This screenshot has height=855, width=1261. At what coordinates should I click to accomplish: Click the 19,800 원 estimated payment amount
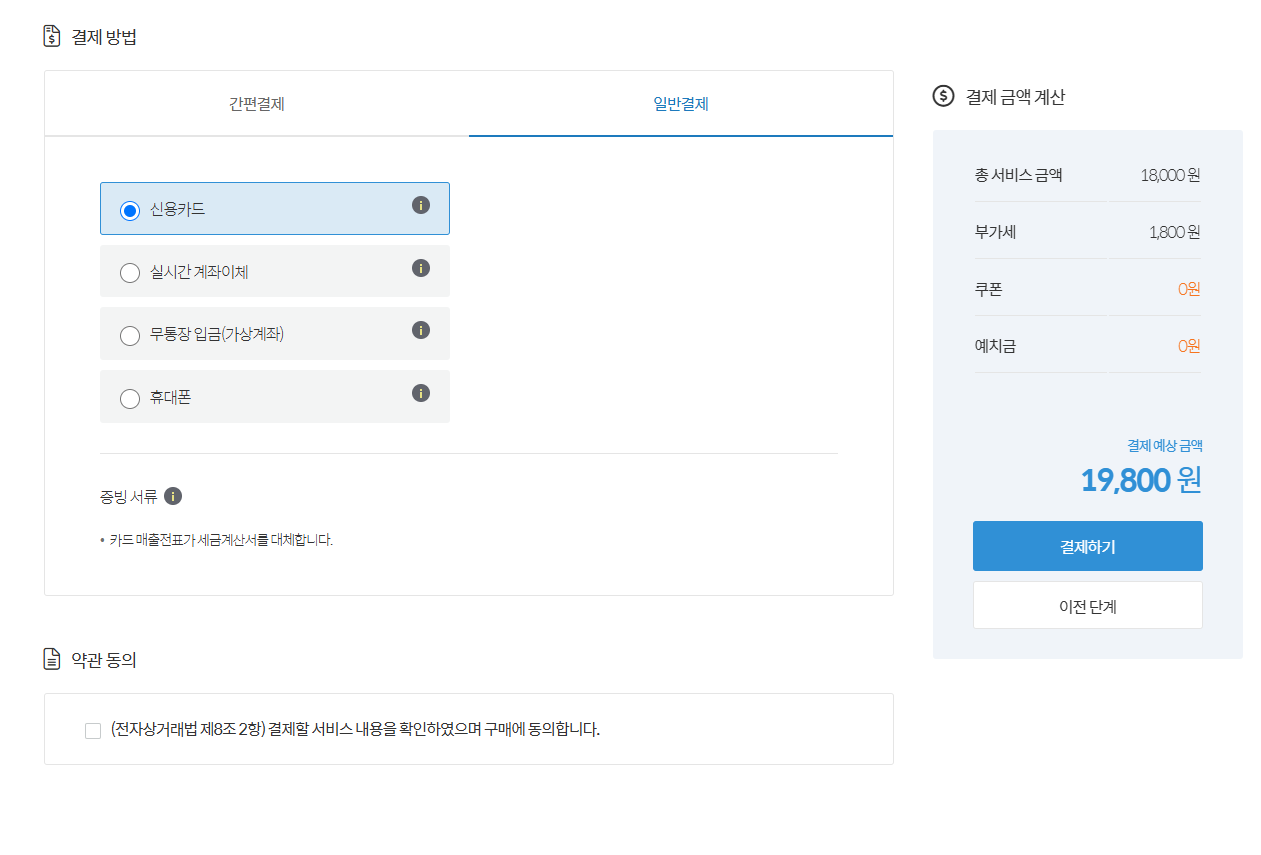point(1139,480)
